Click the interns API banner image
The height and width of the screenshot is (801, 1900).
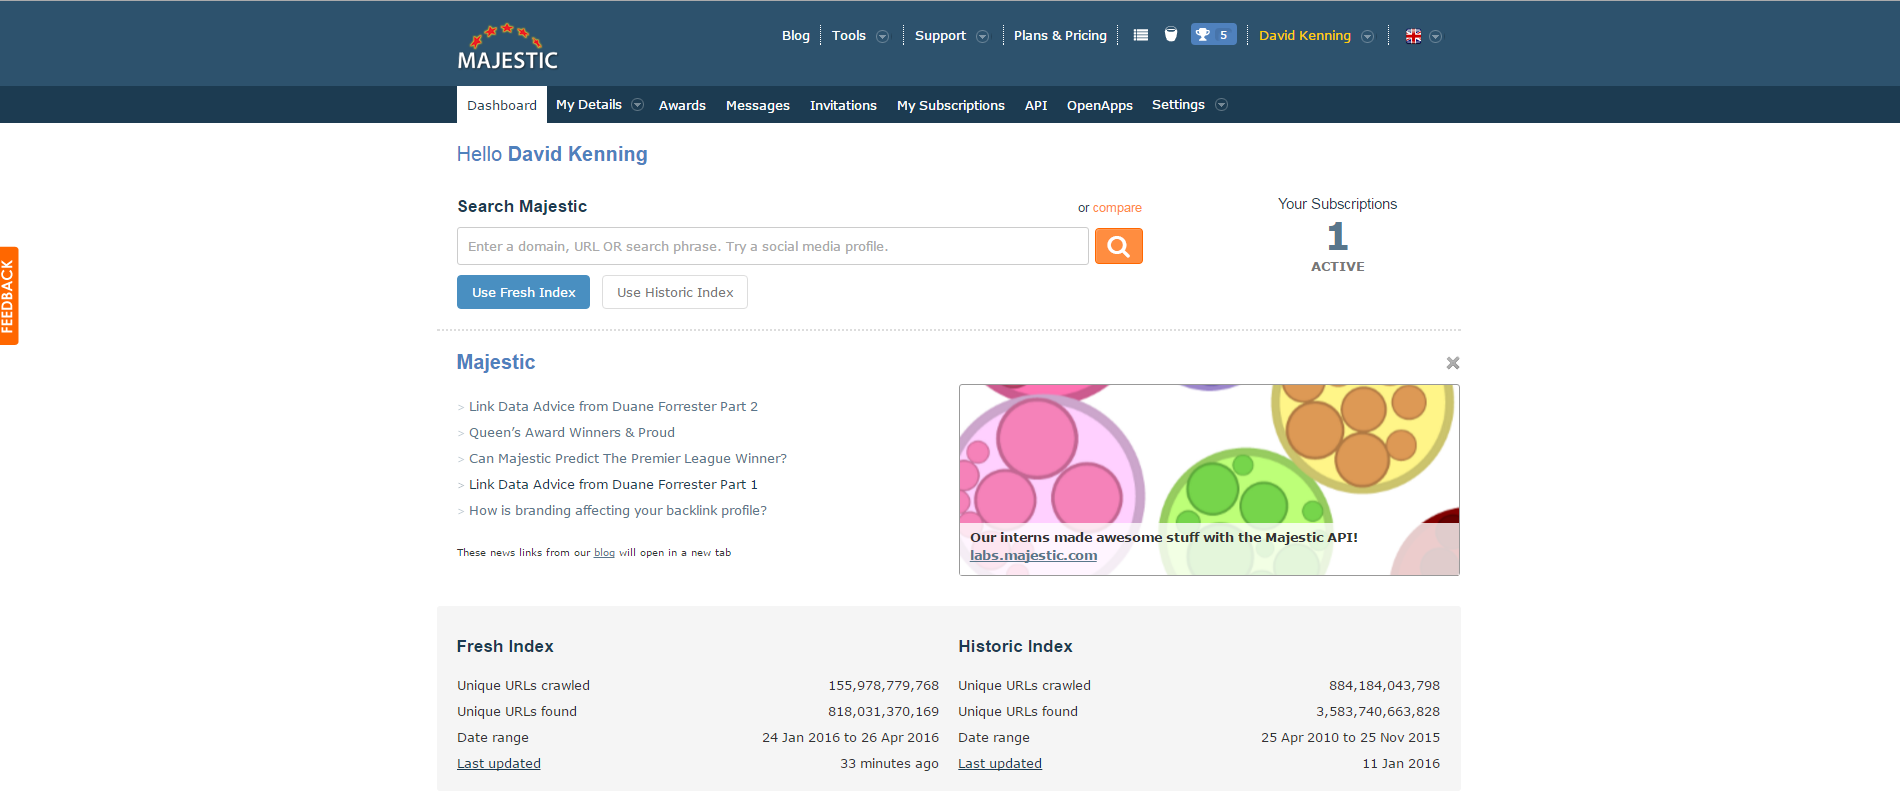pos(1209,480)
